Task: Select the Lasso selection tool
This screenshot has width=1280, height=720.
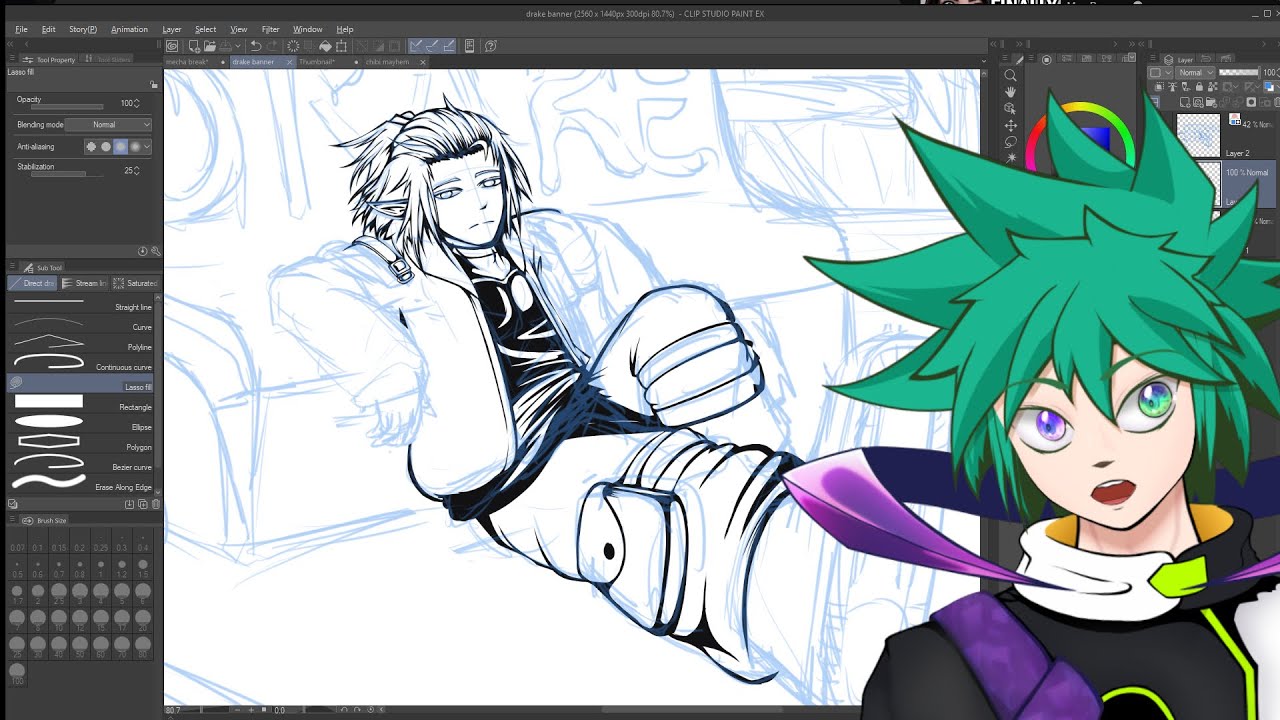Action: pyautogui.click(x=1010, y=142)
